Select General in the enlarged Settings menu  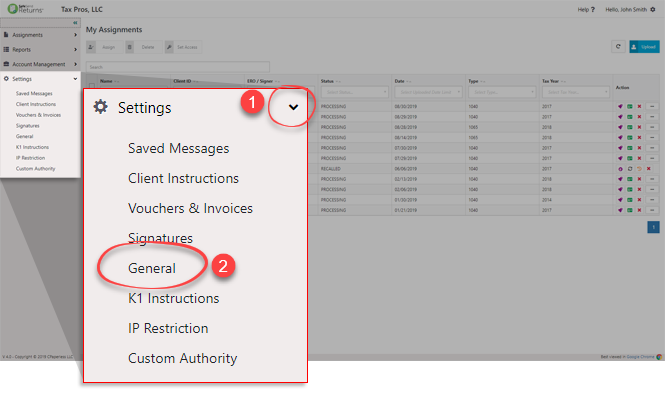pyautogui.click(x=152, y=268)
